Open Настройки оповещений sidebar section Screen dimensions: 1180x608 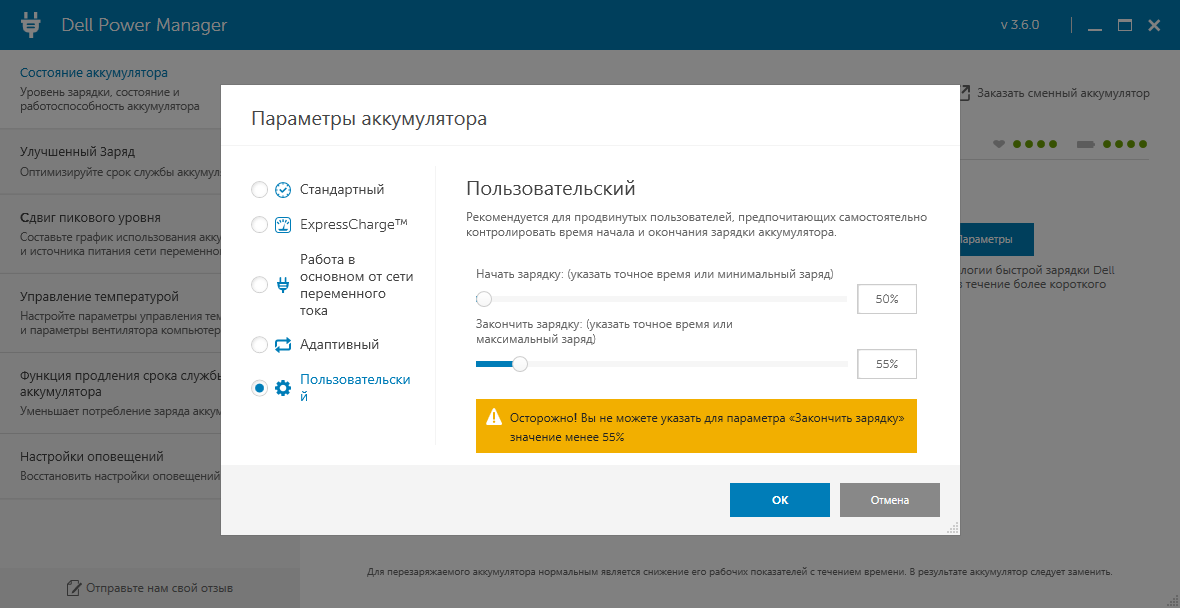tap(110, 466)
